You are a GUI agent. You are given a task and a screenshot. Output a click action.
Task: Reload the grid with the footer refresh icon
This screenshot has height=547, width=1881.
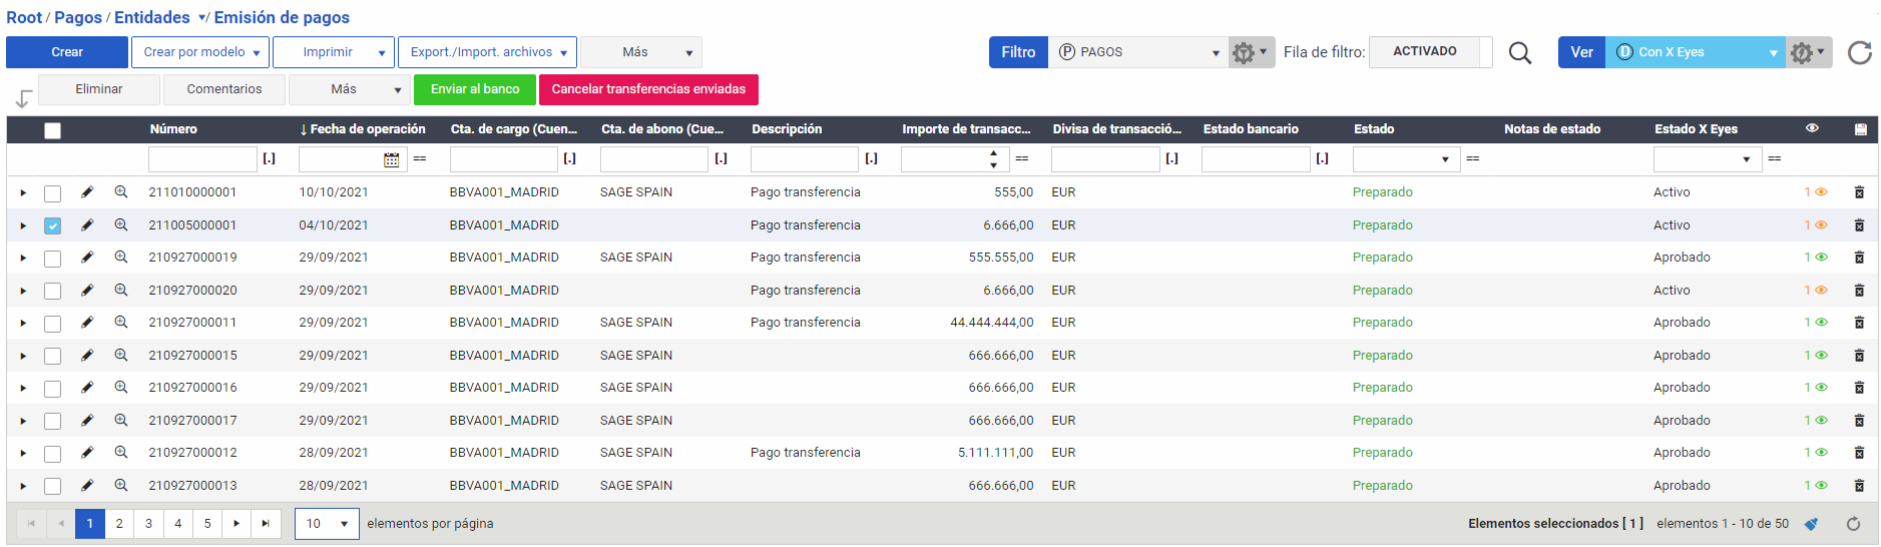[x=1853, y=523]
